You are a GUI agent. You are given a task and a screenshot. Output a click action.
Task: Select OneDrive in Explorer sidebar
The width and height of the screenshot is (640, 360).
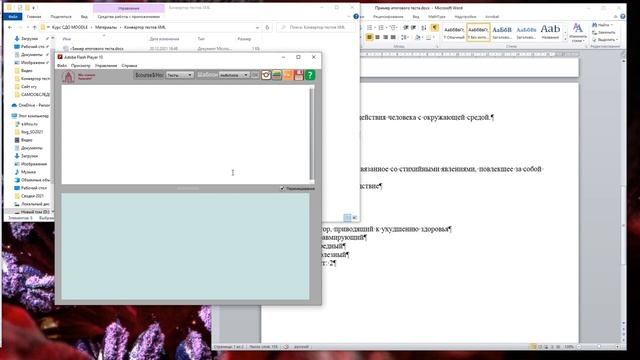31,105
